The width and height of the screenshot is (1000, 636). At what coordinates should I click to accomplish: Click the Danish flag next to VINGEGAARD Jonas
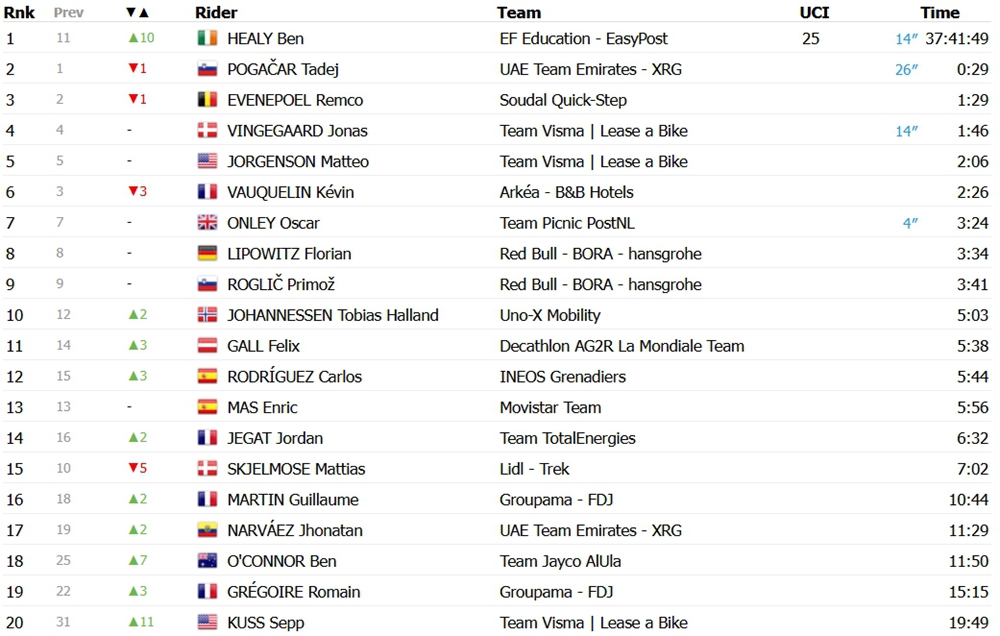point(207,130)
